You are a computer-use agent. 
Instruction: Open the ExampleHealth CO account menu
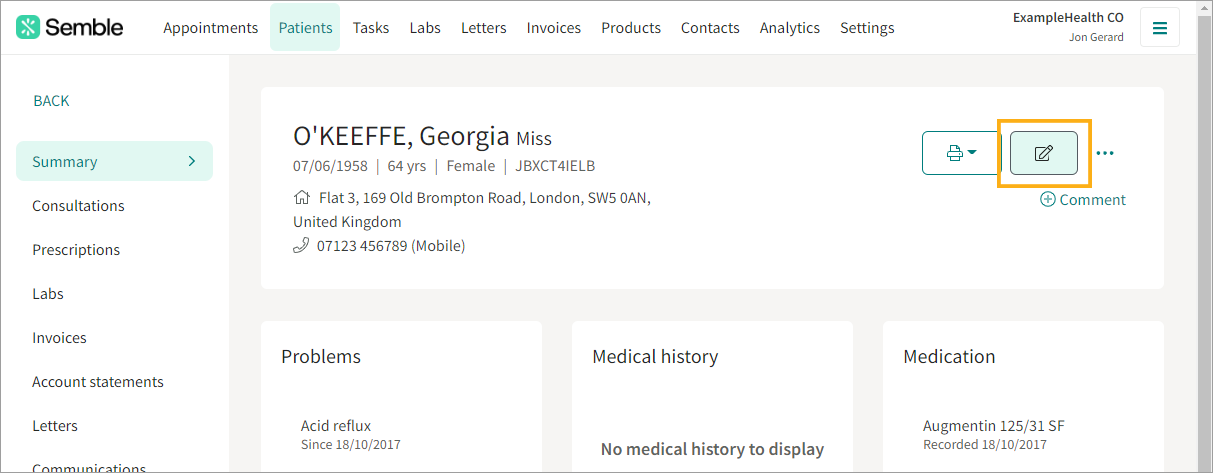[x=1068, y=27]
